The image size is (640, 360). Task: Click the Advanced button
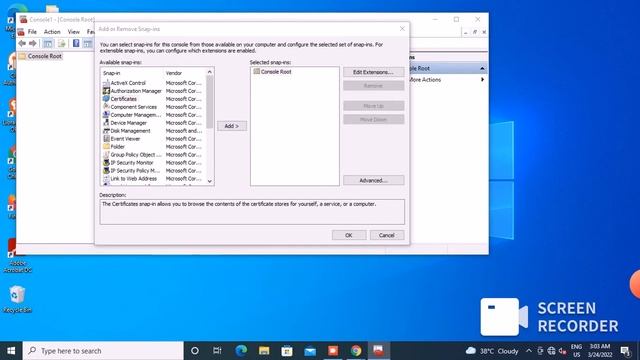pyautogui.click(x=373, y=180)
